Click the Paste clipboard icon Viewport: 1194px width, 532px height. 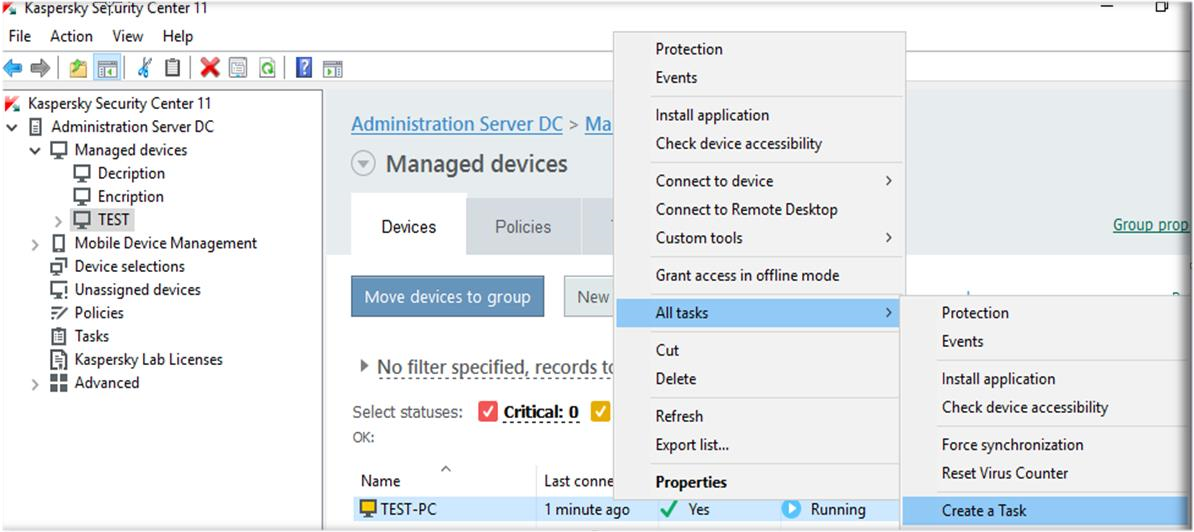[173, 68]
